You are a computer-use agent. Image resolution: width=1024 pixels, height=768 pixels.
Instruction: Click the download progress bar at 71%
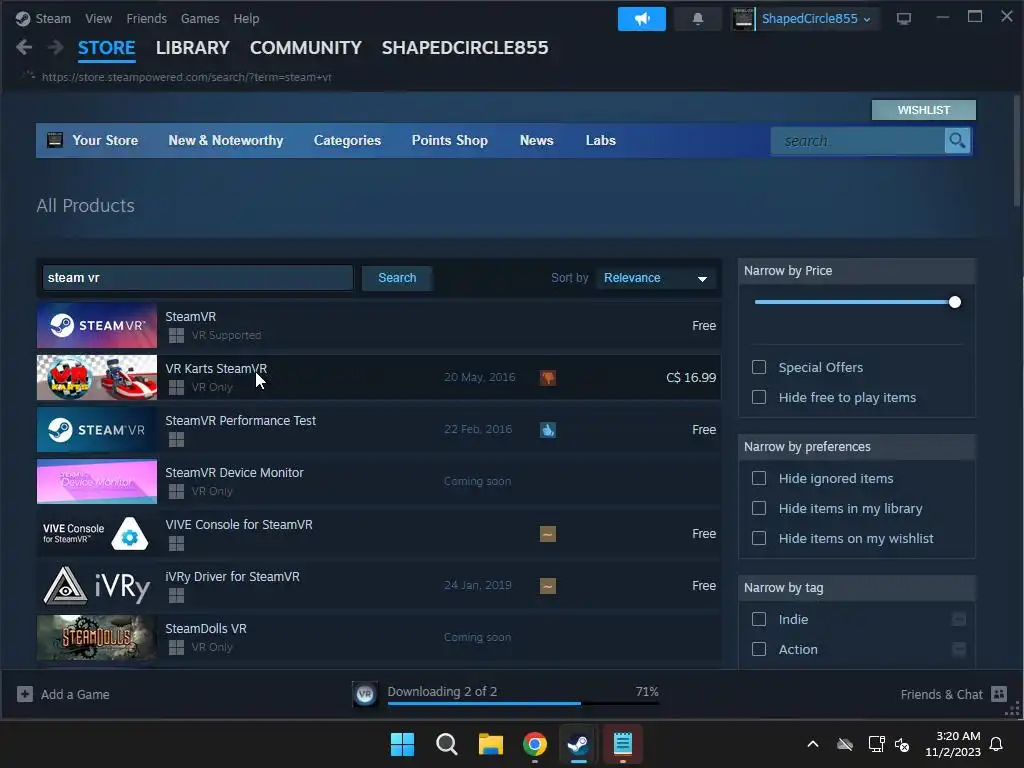click(x=522, y=703)
